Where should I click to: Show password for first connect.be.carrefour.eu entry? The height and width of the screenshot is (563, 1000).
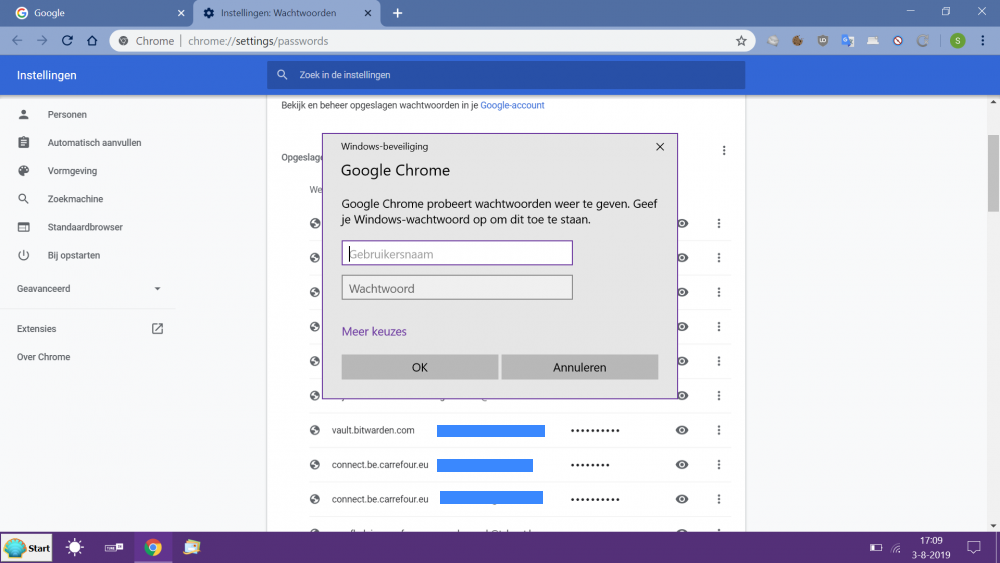682,465
